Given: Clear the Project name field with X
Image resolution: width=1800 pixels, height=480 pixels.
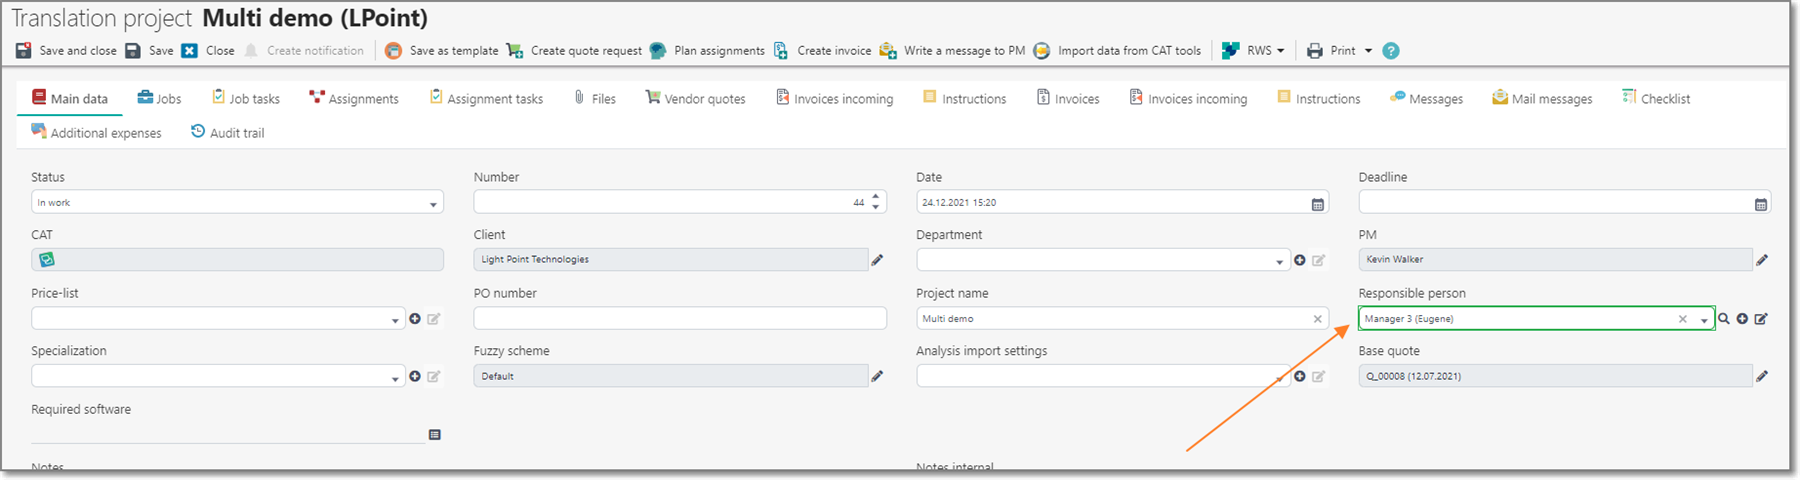Looking at the screenshot, I should tap(1317, 319).
